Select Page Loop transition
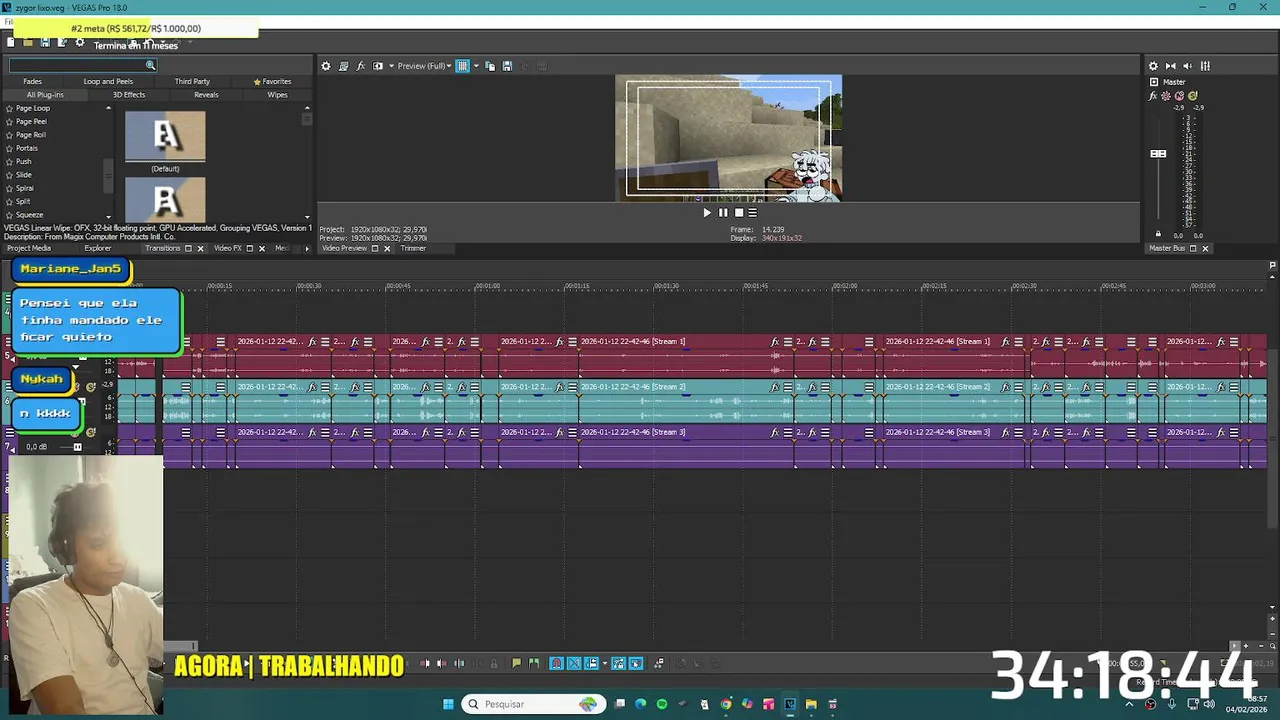This screenshot has height=720, width=1280. point(33,108)
